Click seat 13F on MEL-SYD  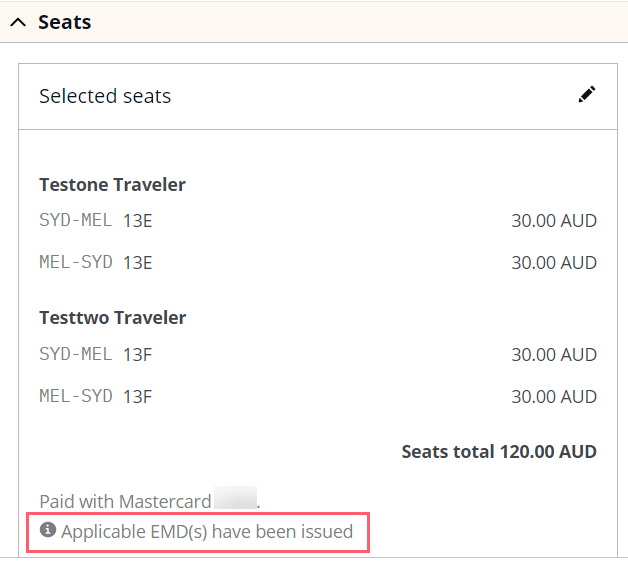point(137,397)
